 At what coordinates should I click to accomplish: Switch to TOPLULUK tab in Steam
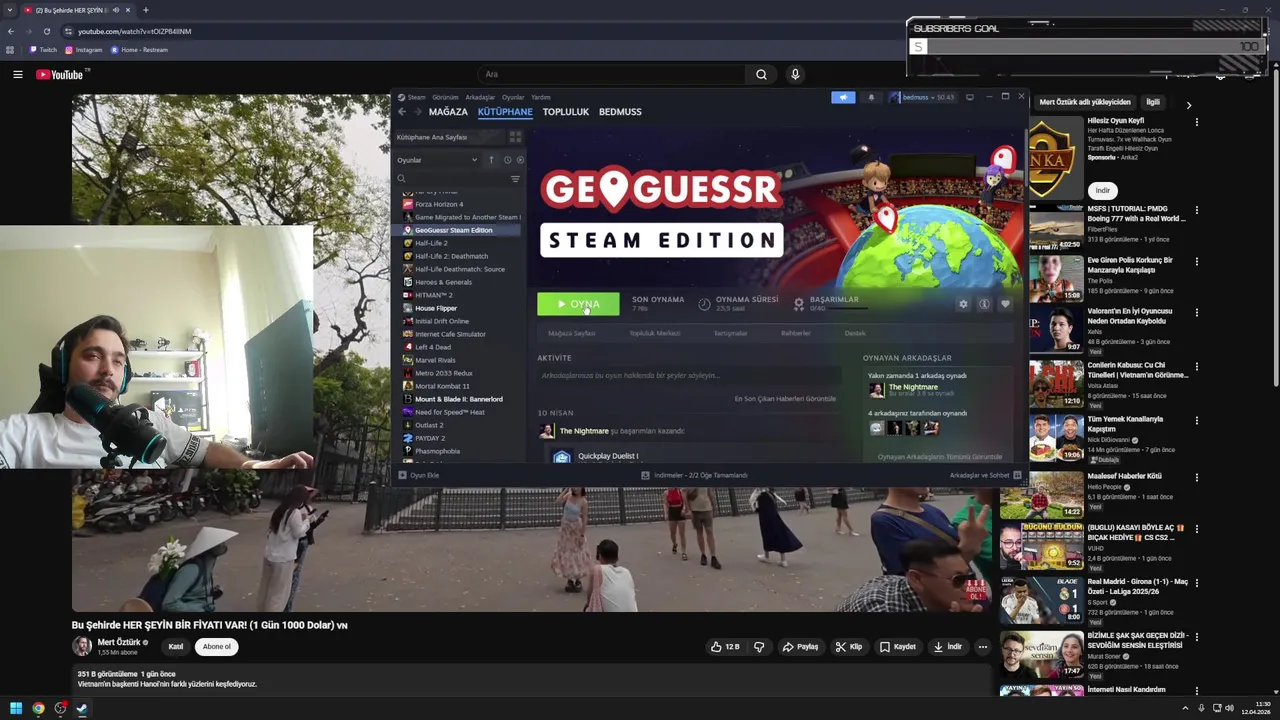point(566,112)
